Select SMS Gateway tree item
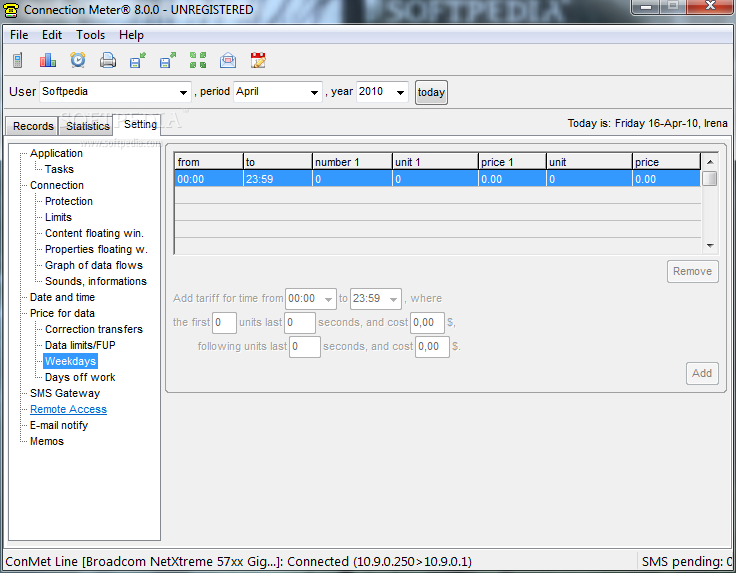736x573 pixels. tap(65, 393)
